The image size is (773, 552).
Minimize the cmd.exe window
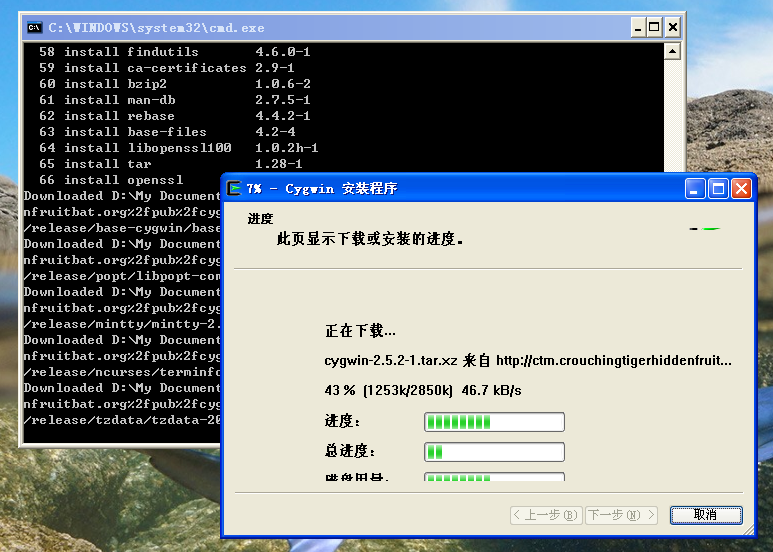(638, 27)
